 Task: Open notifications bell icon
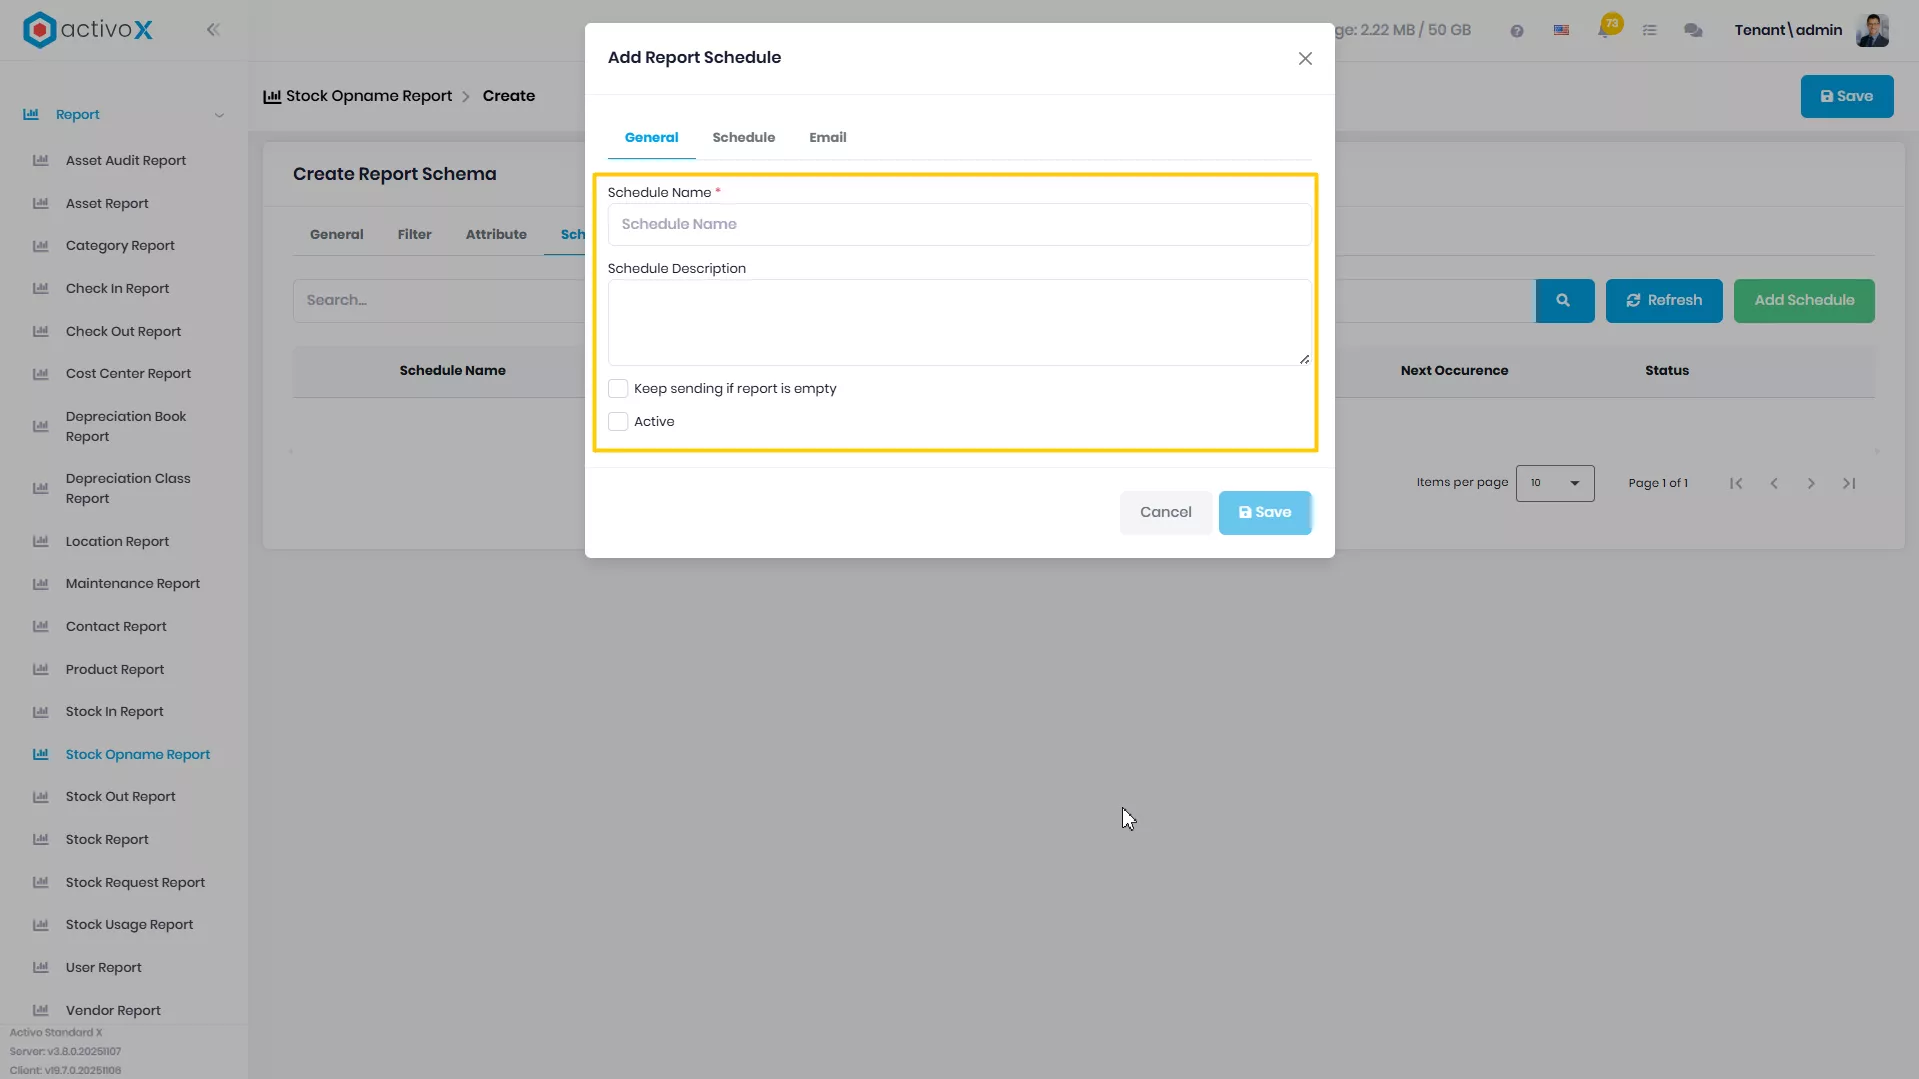pyautogui.click(x=1606, y=29)
